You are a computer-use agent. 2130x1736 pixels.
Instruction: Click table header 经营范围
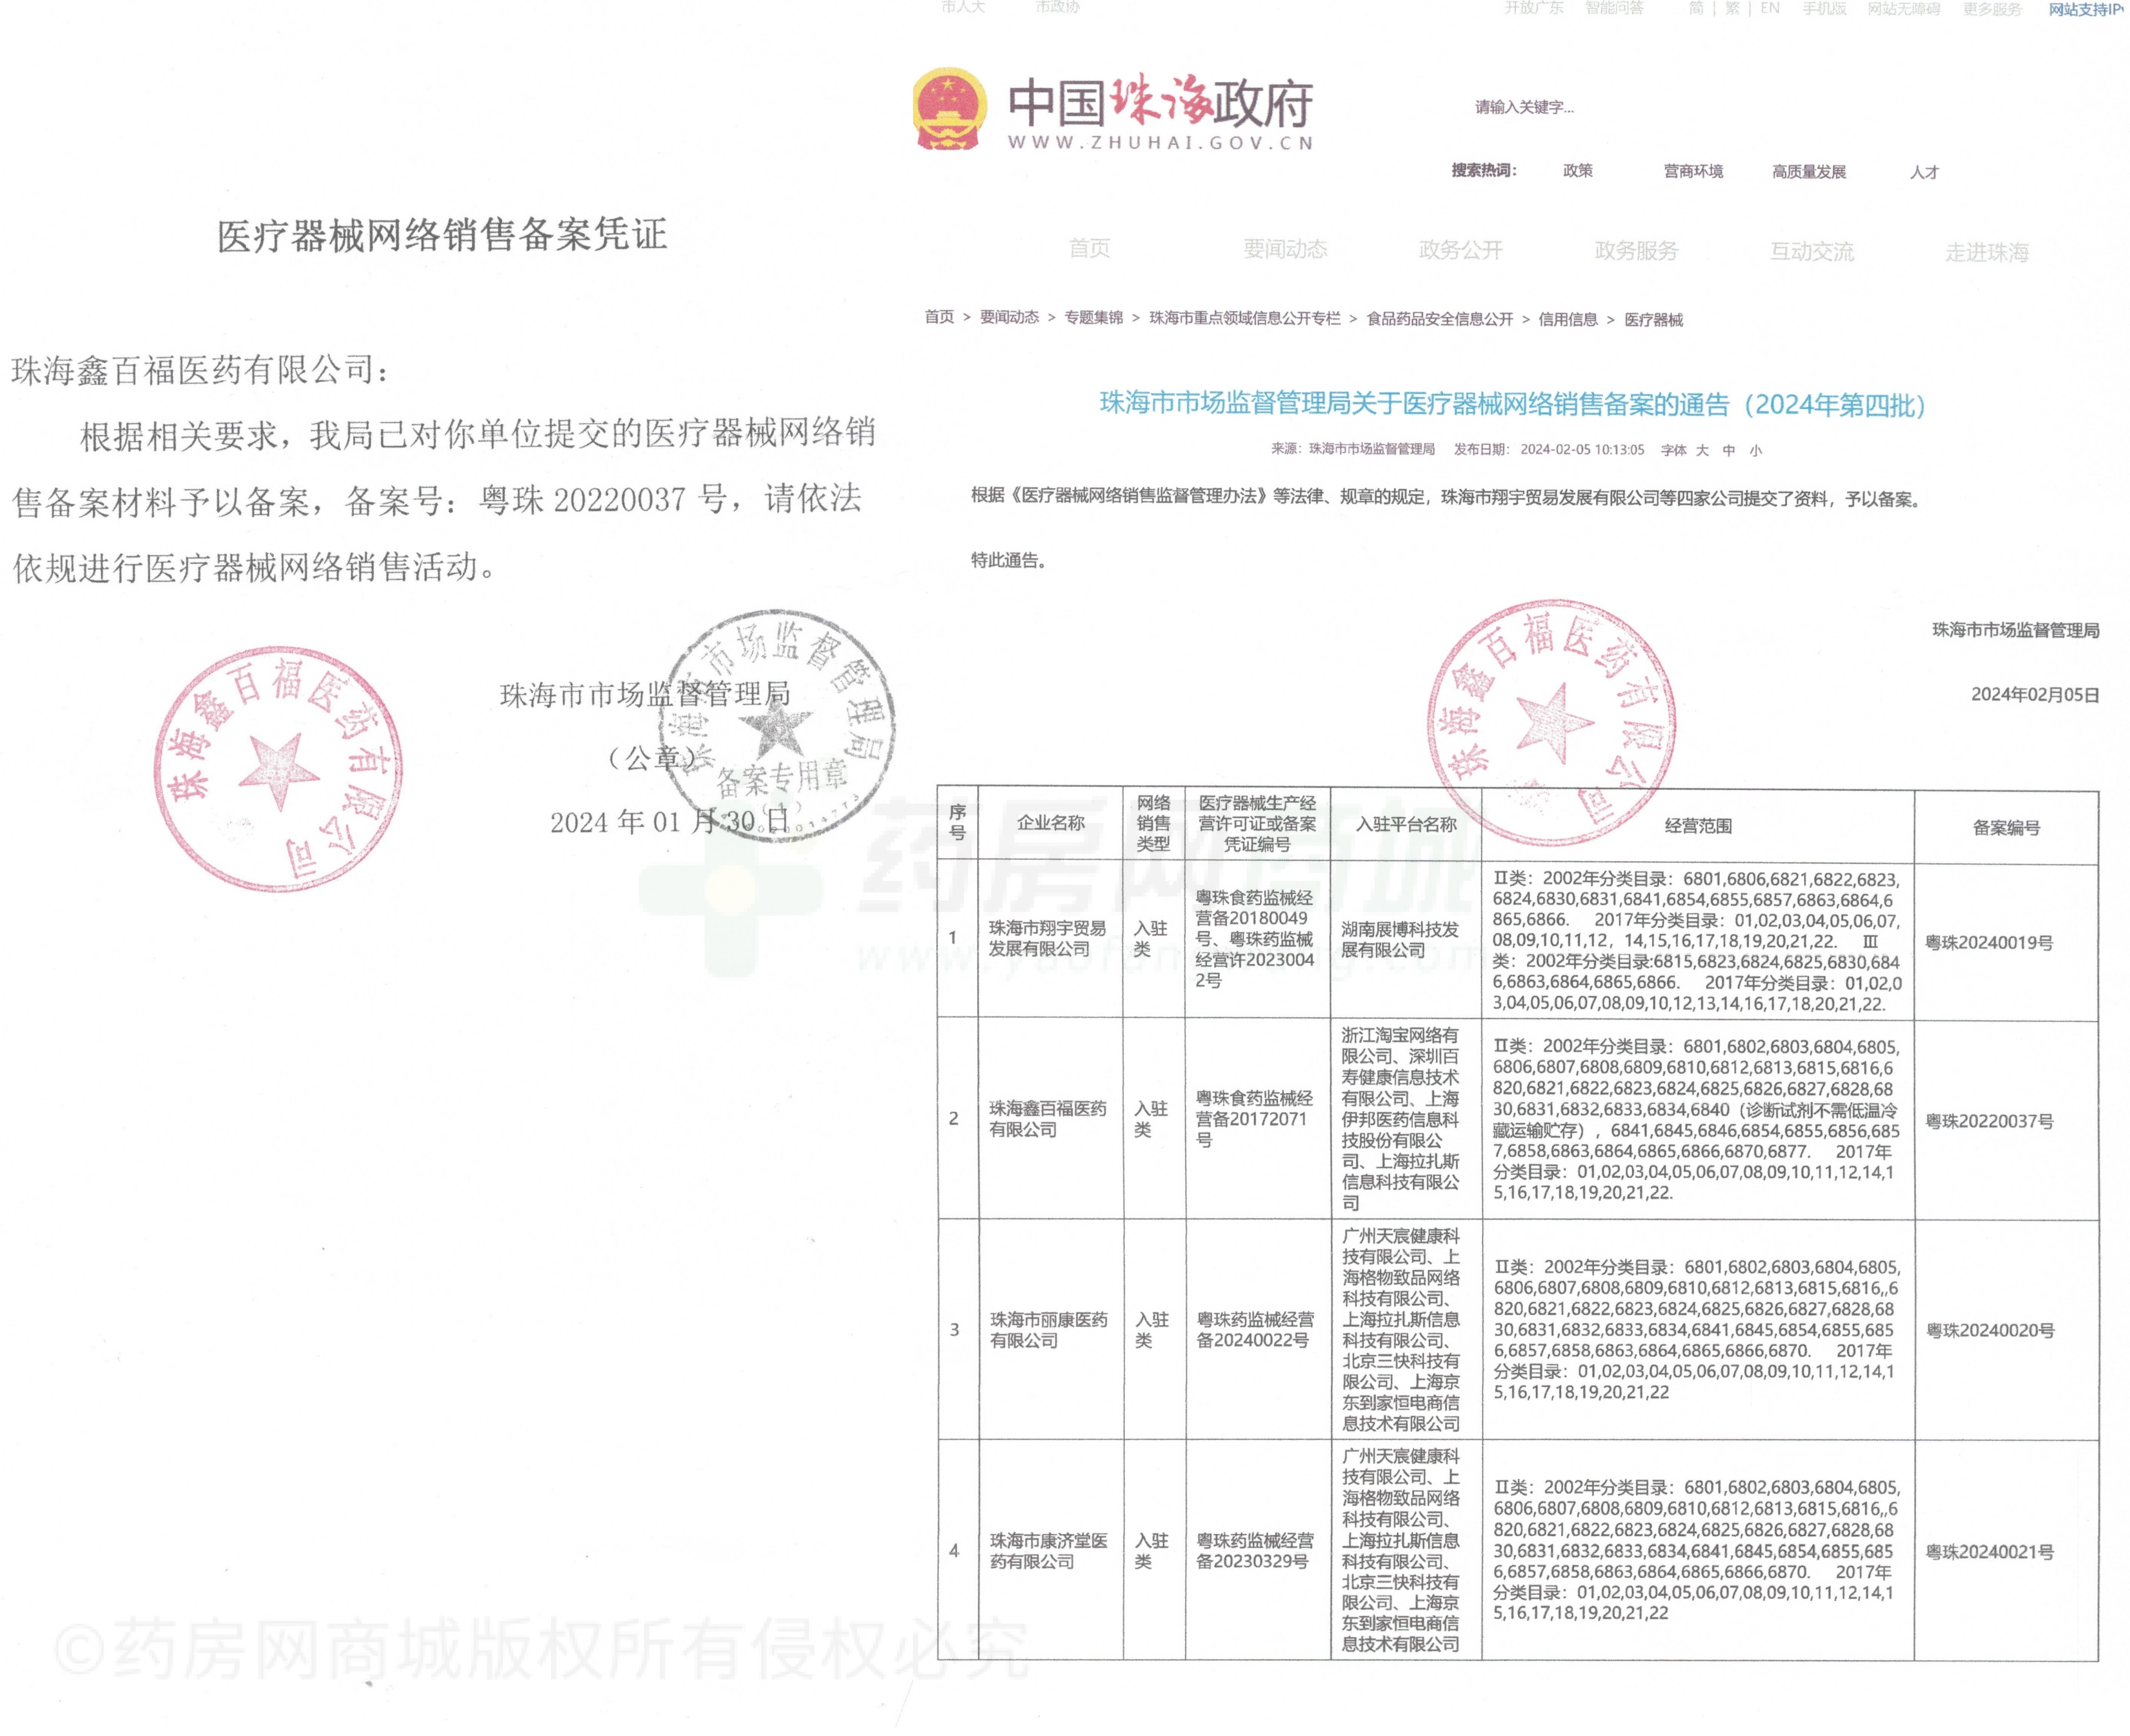click(x=1697, y=826)
